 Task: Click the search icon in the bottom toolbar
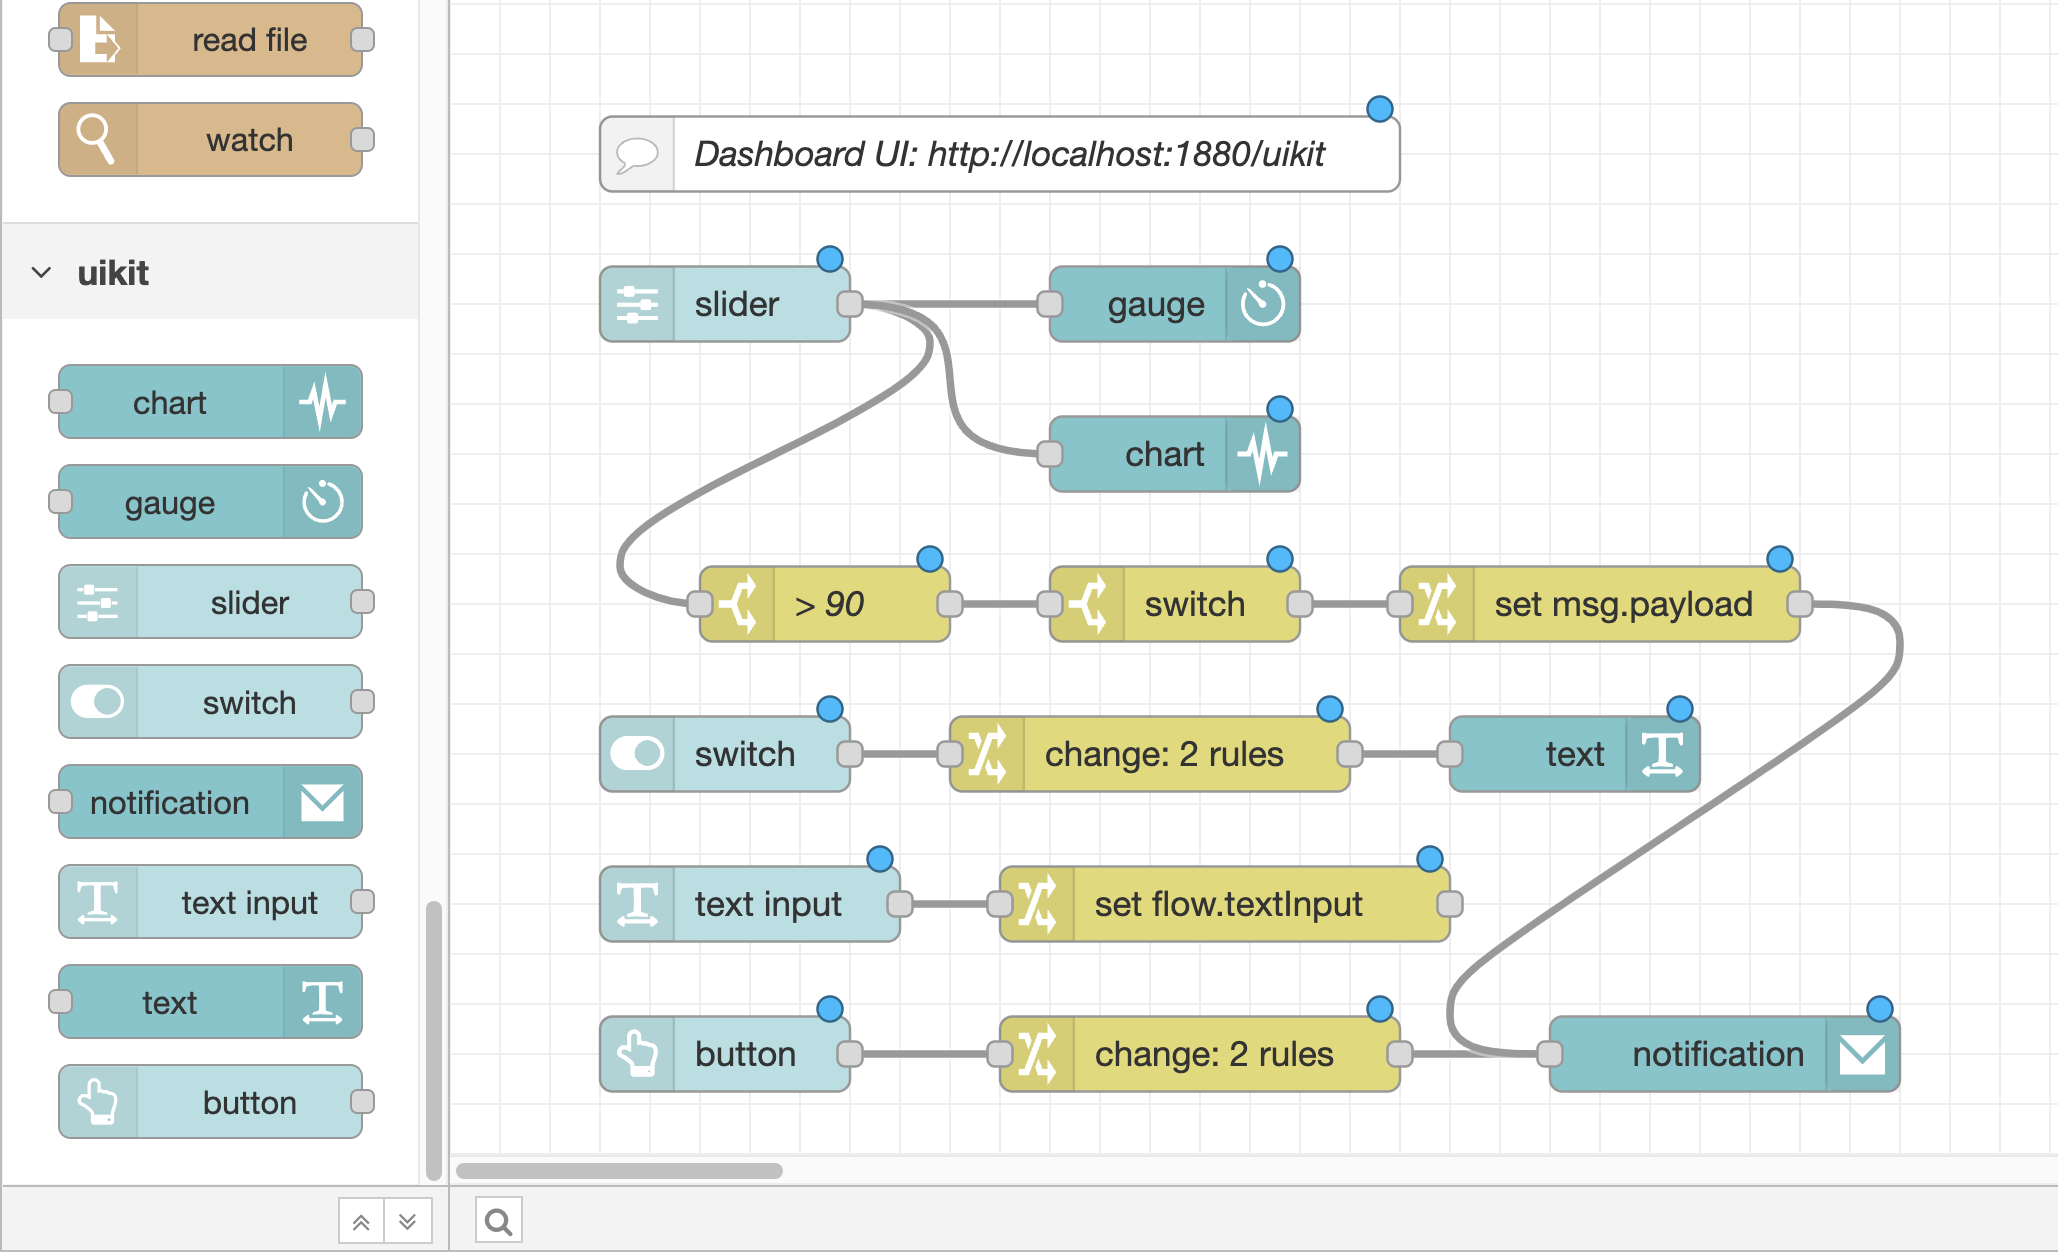[x=497, y=1220]
